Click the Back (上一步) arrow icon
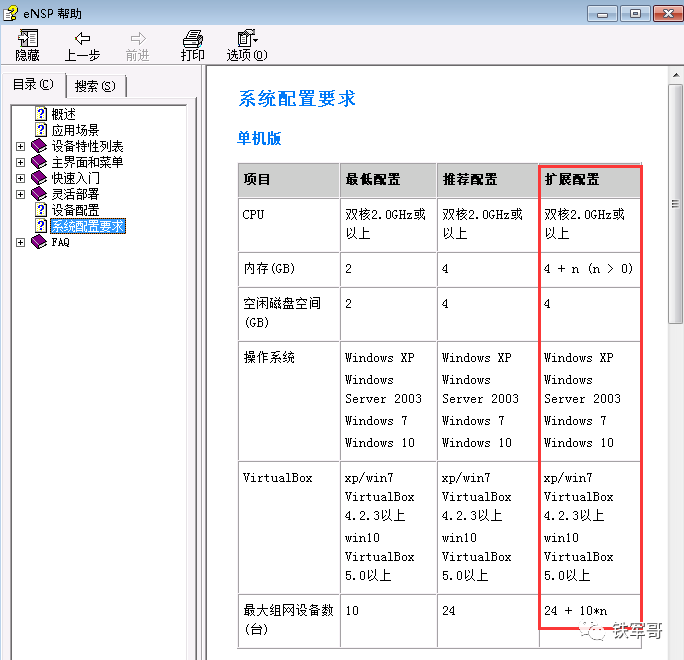 tap(82, 39)
